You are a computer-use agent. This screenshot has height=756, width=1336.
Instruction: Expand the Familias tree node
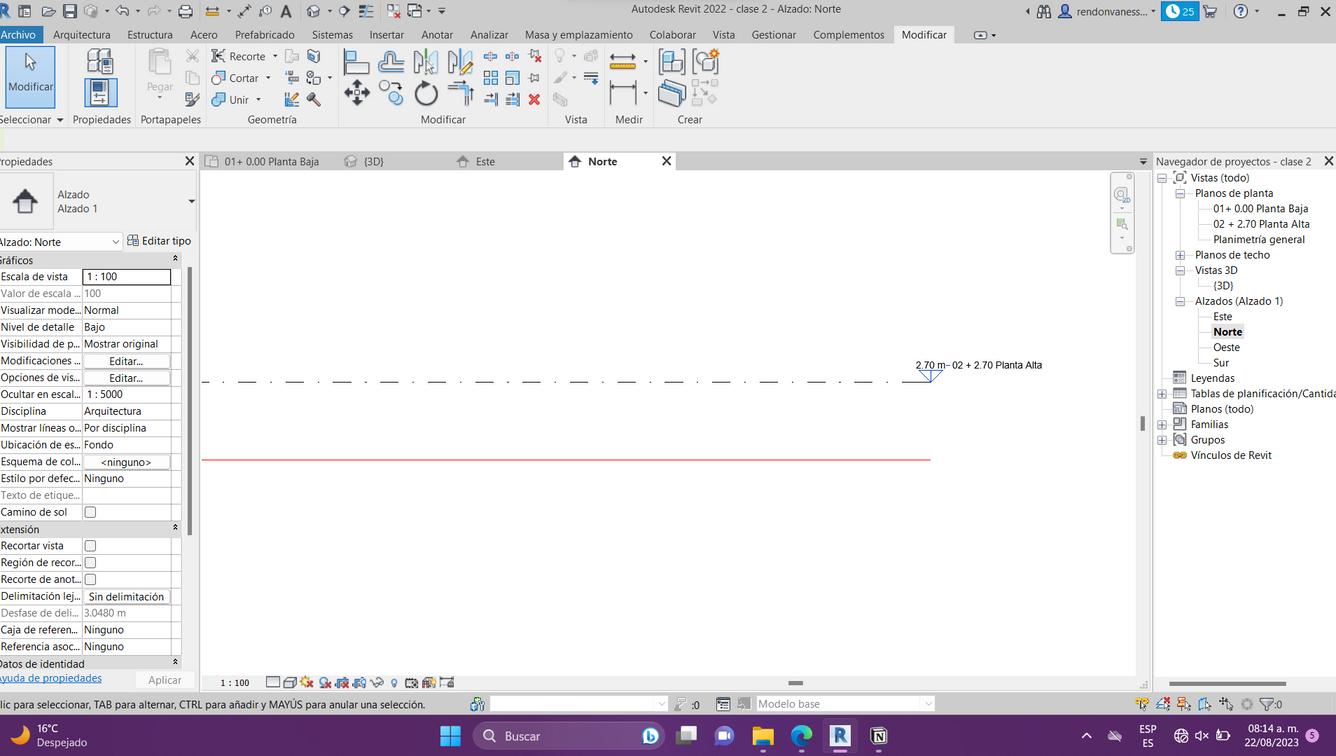[1162, 425]
